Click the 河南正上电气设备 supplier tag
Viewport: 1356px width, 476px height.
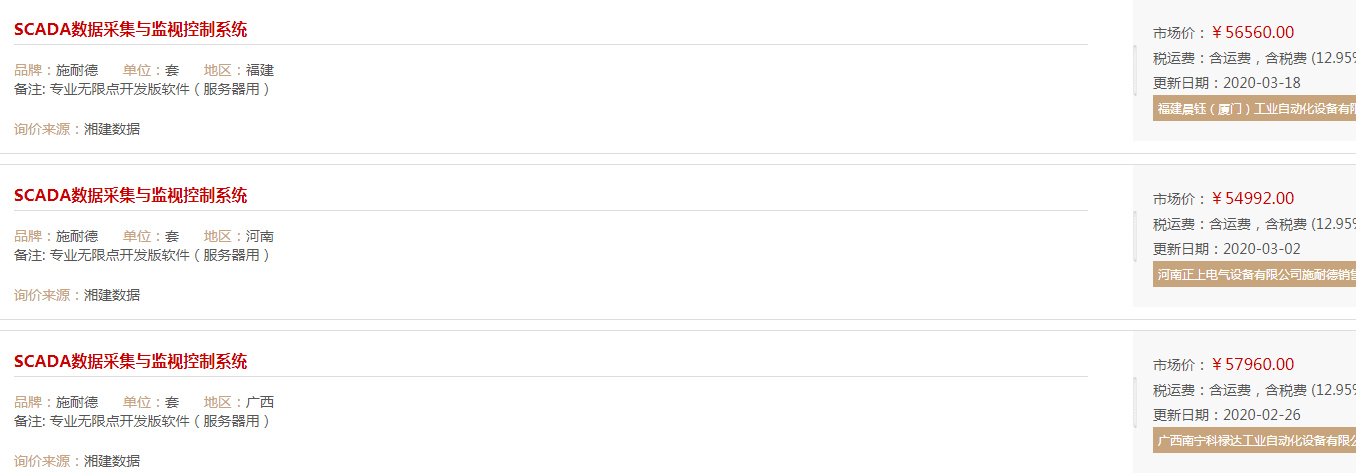point(1254,274)
